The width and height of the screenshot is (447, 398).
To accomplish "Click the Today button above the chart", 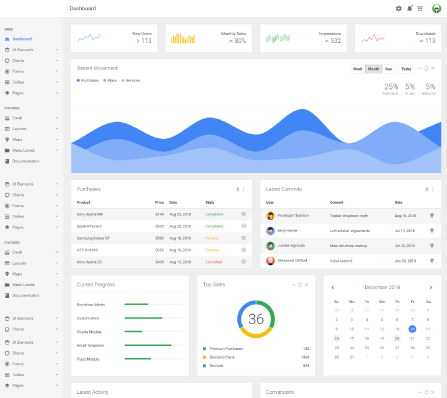I will click(406, 69).
